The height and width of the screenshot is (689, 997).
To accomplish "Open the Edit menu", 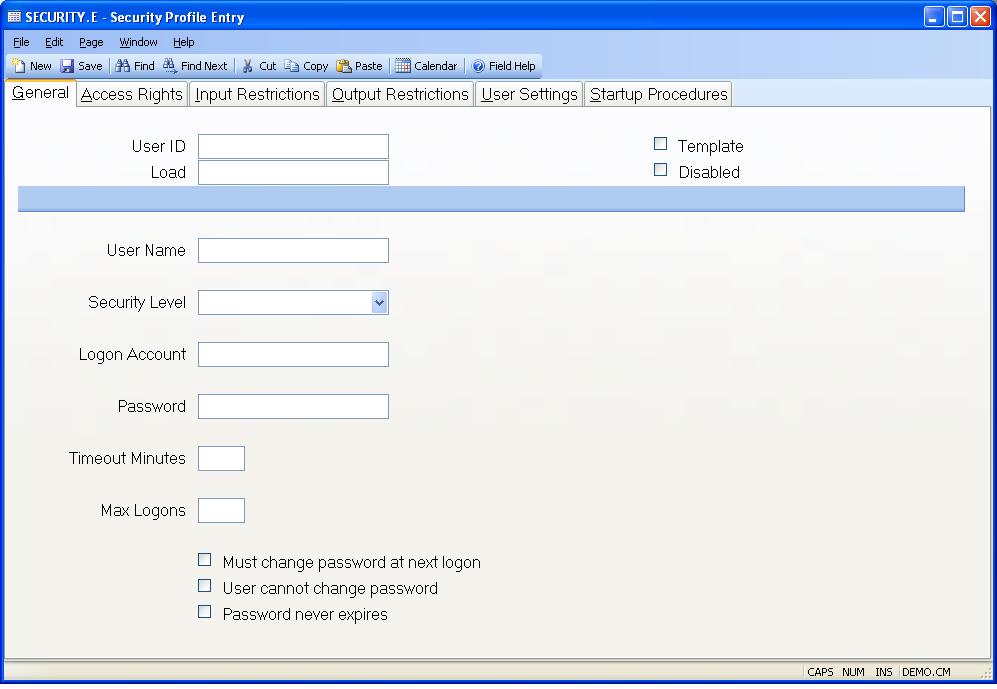I will coord(54,42).
